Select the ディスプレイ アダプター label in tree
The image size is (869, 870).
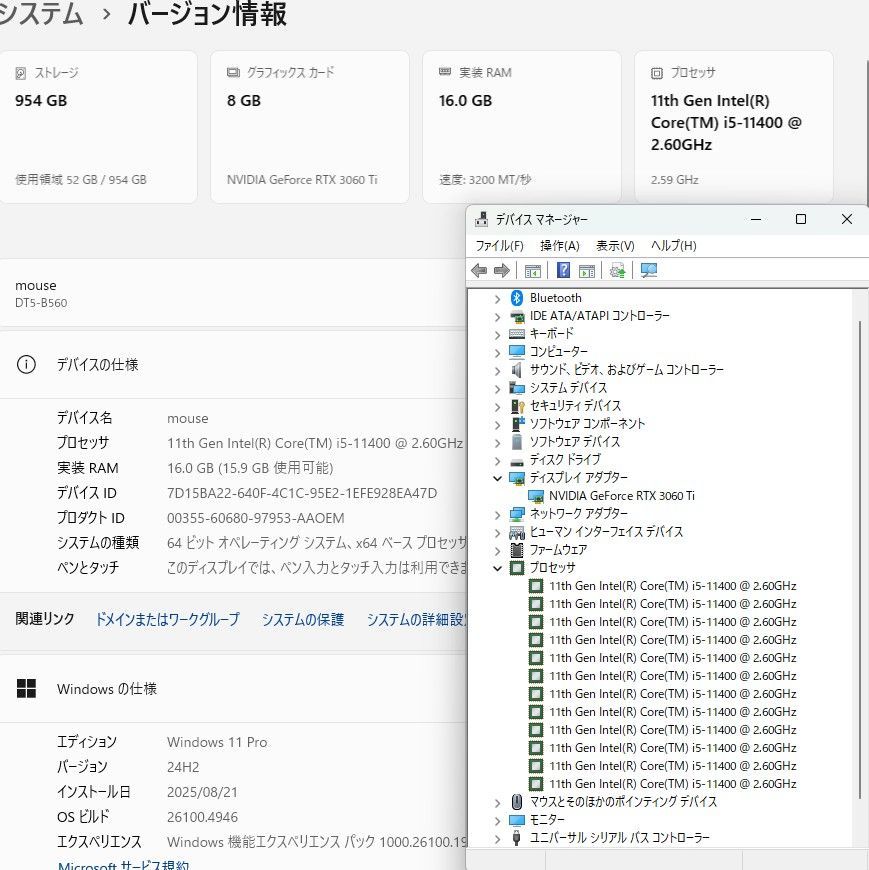[579, 478]
